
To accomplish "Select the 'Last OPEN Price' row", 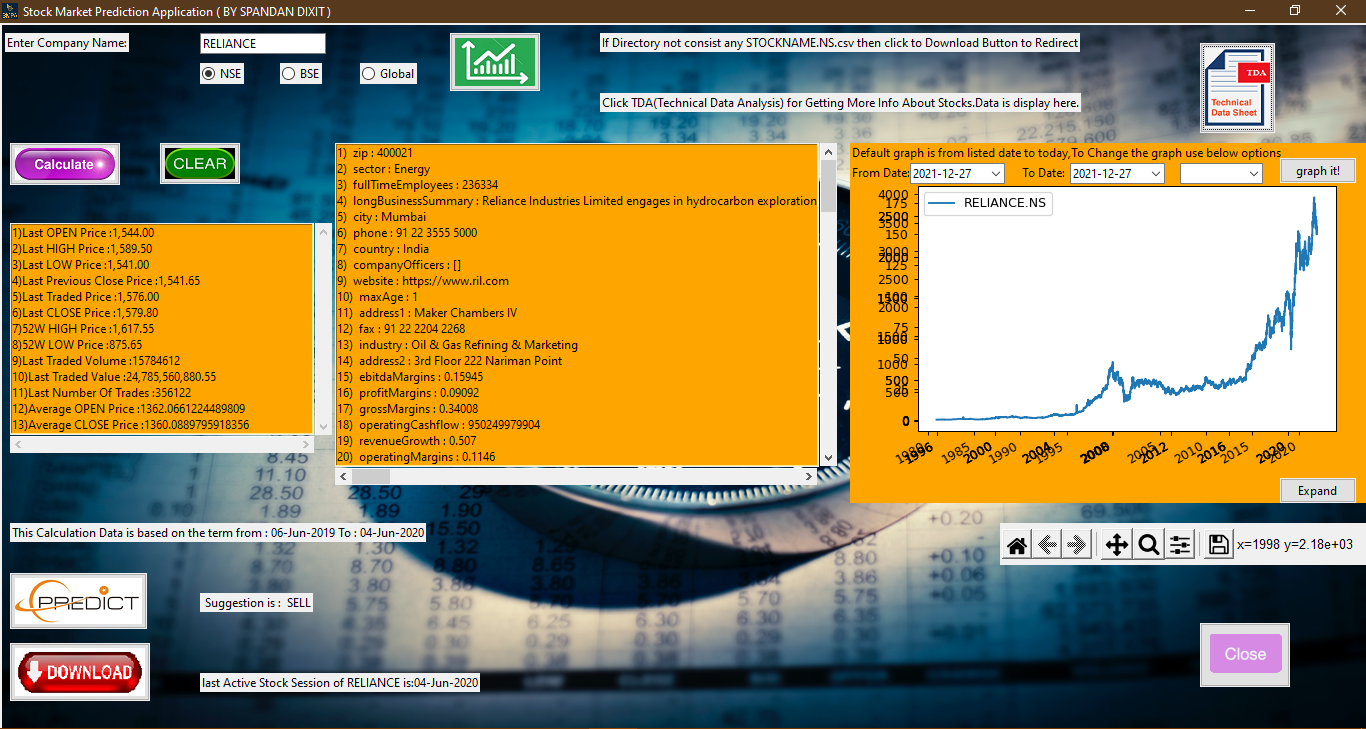I will pos(83,233).
